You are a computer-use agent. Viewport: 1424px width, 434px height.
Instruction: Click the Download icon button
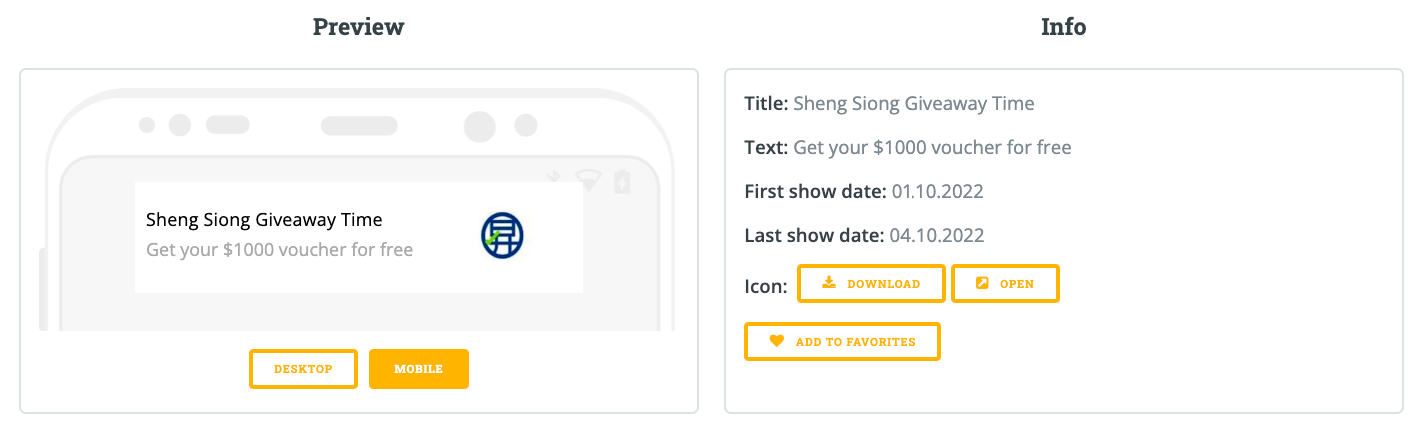[871, 283]
